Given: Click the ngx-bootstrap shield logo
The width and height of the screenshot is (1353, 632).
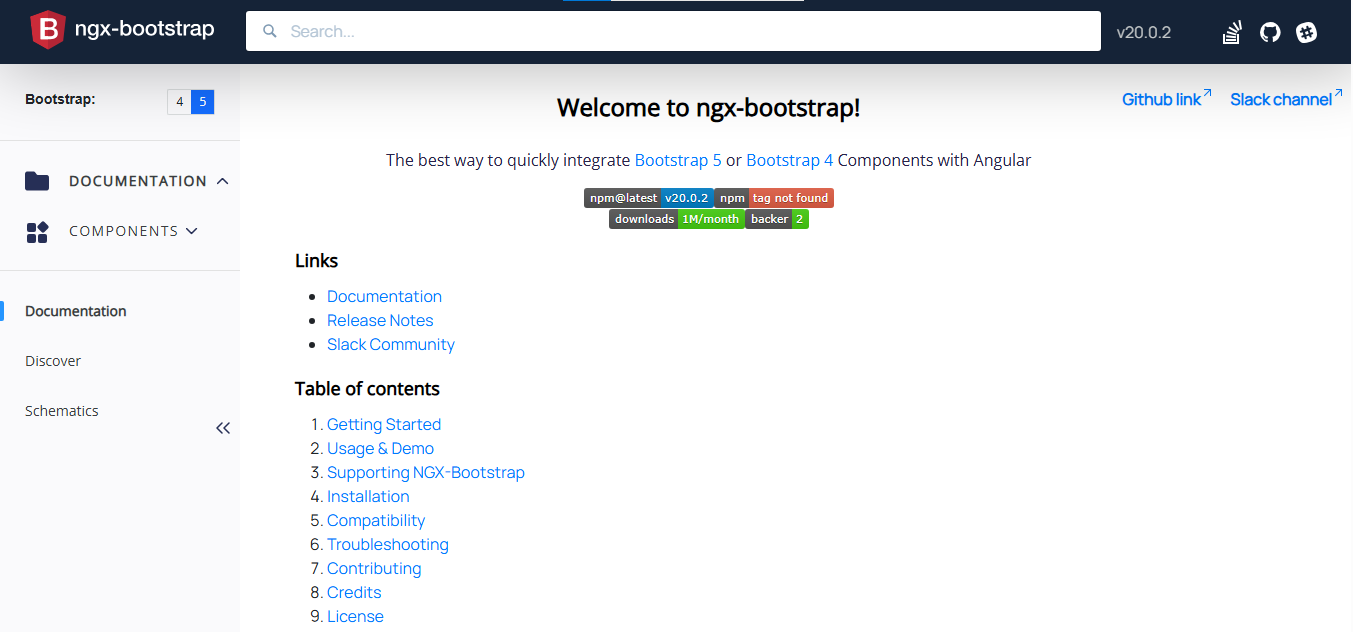Looking at the screenshot, I should tap(47, 30).
